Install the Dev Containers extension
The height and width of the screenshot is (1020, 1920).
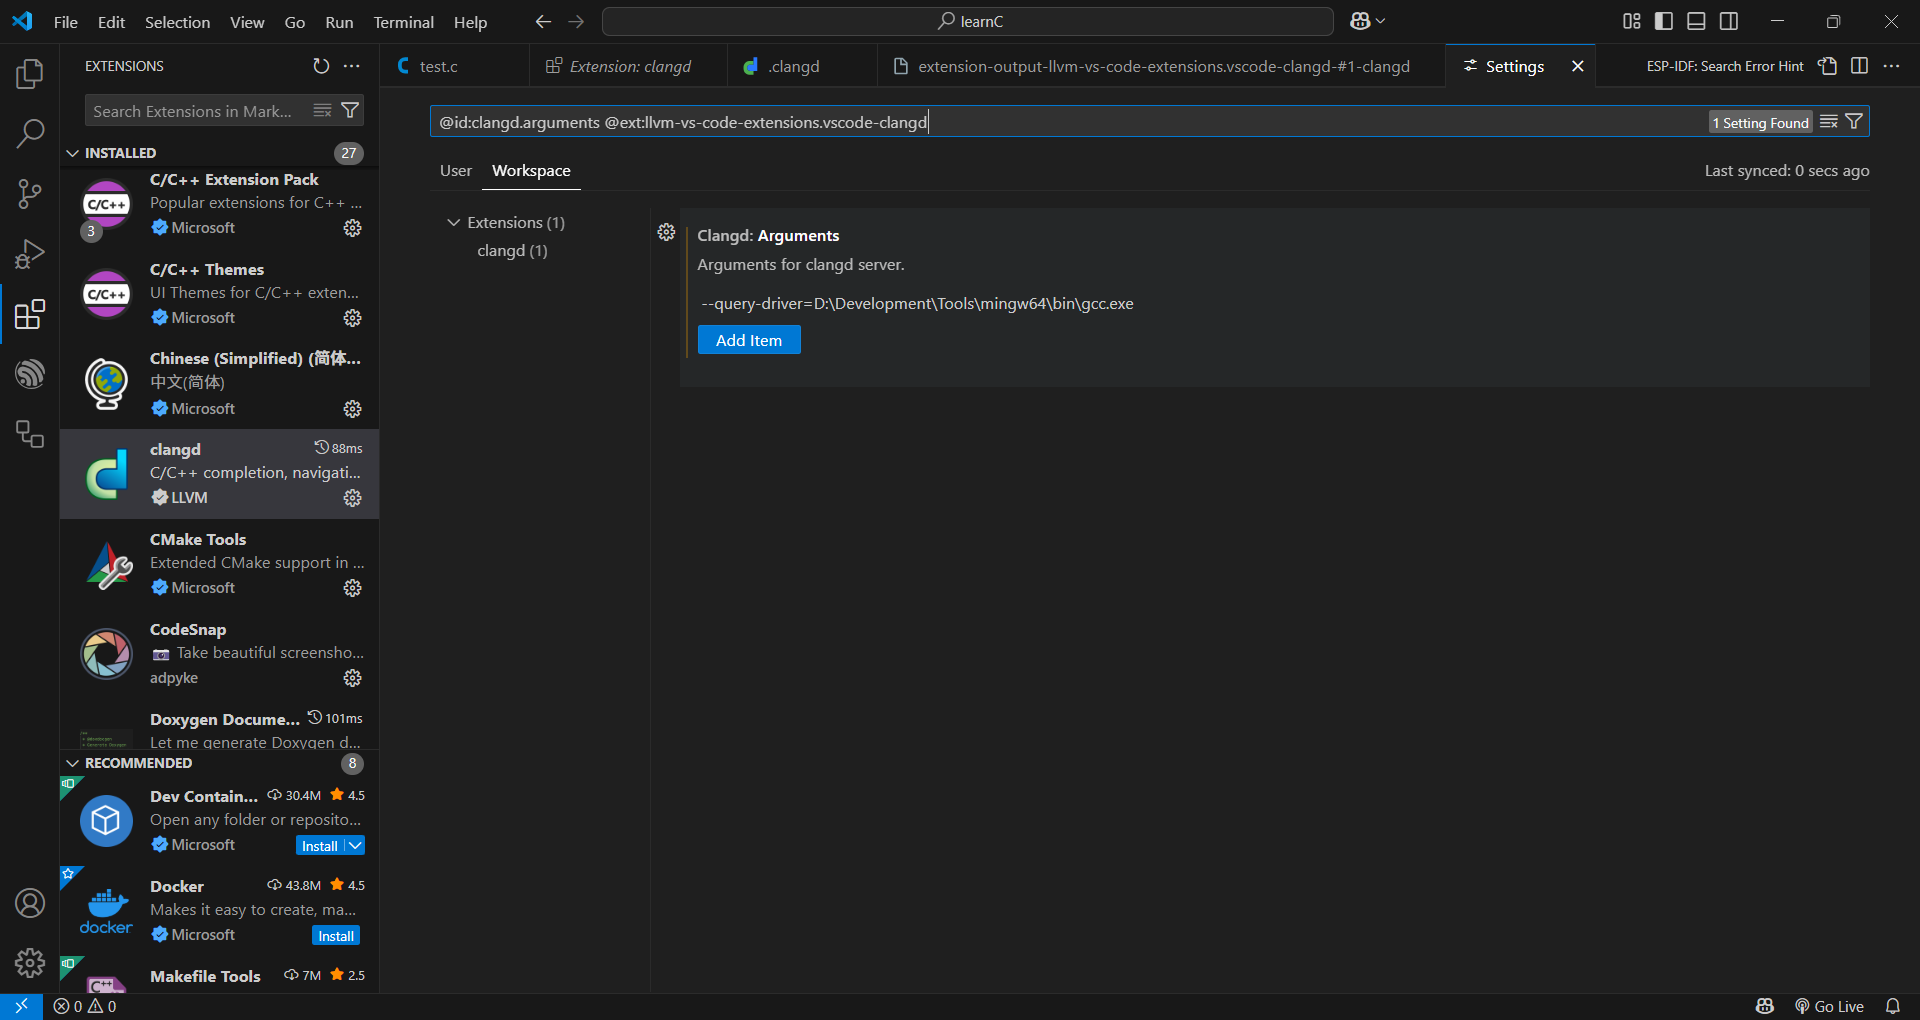click(320, 846)
